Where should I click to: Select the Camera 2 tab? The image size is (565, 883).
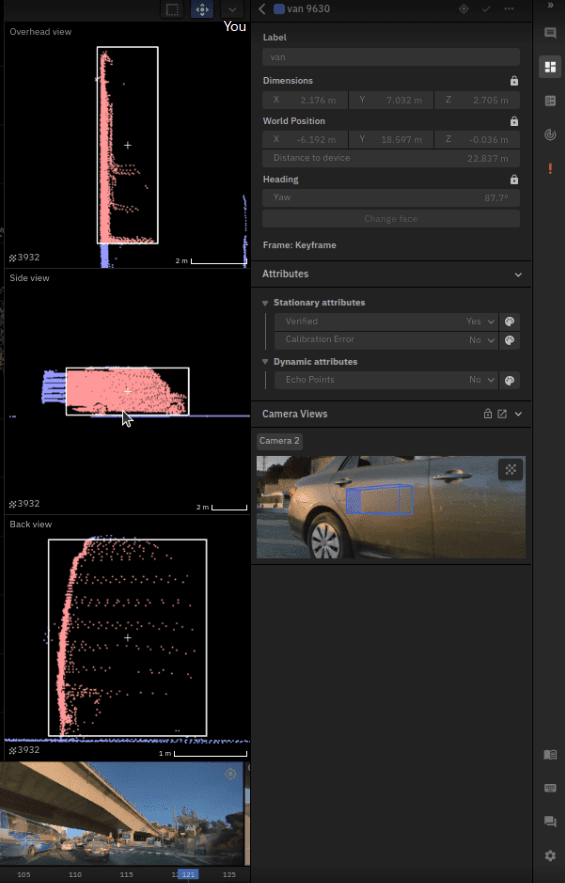coord(279,441)
